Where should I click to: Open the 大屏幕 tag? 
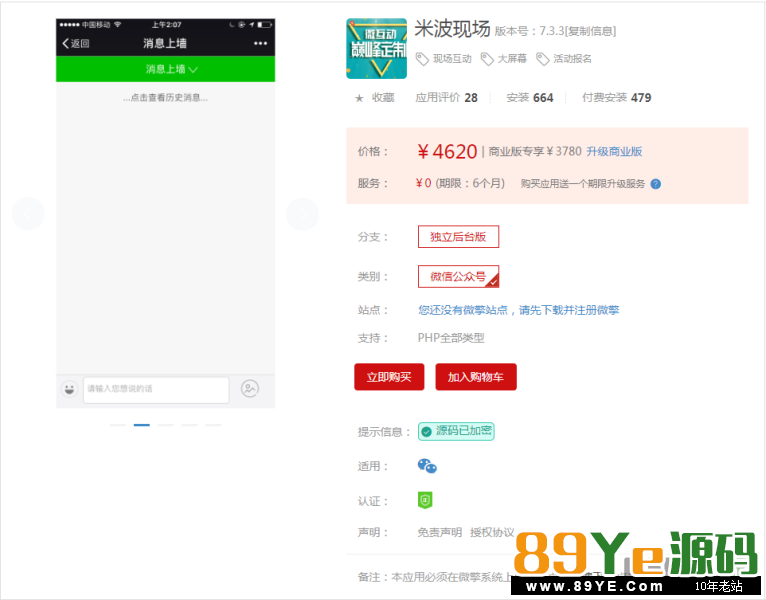[x=505, y=59]
